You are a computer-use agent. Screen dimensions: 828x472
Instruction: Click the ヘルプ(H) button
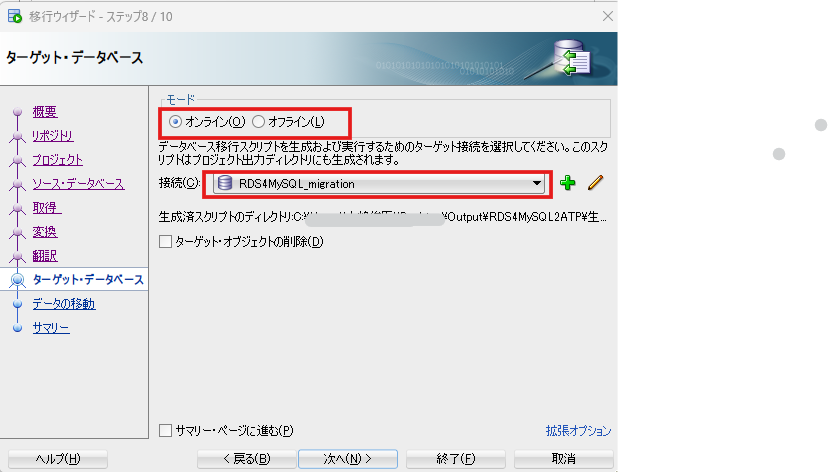click(58, 459)
